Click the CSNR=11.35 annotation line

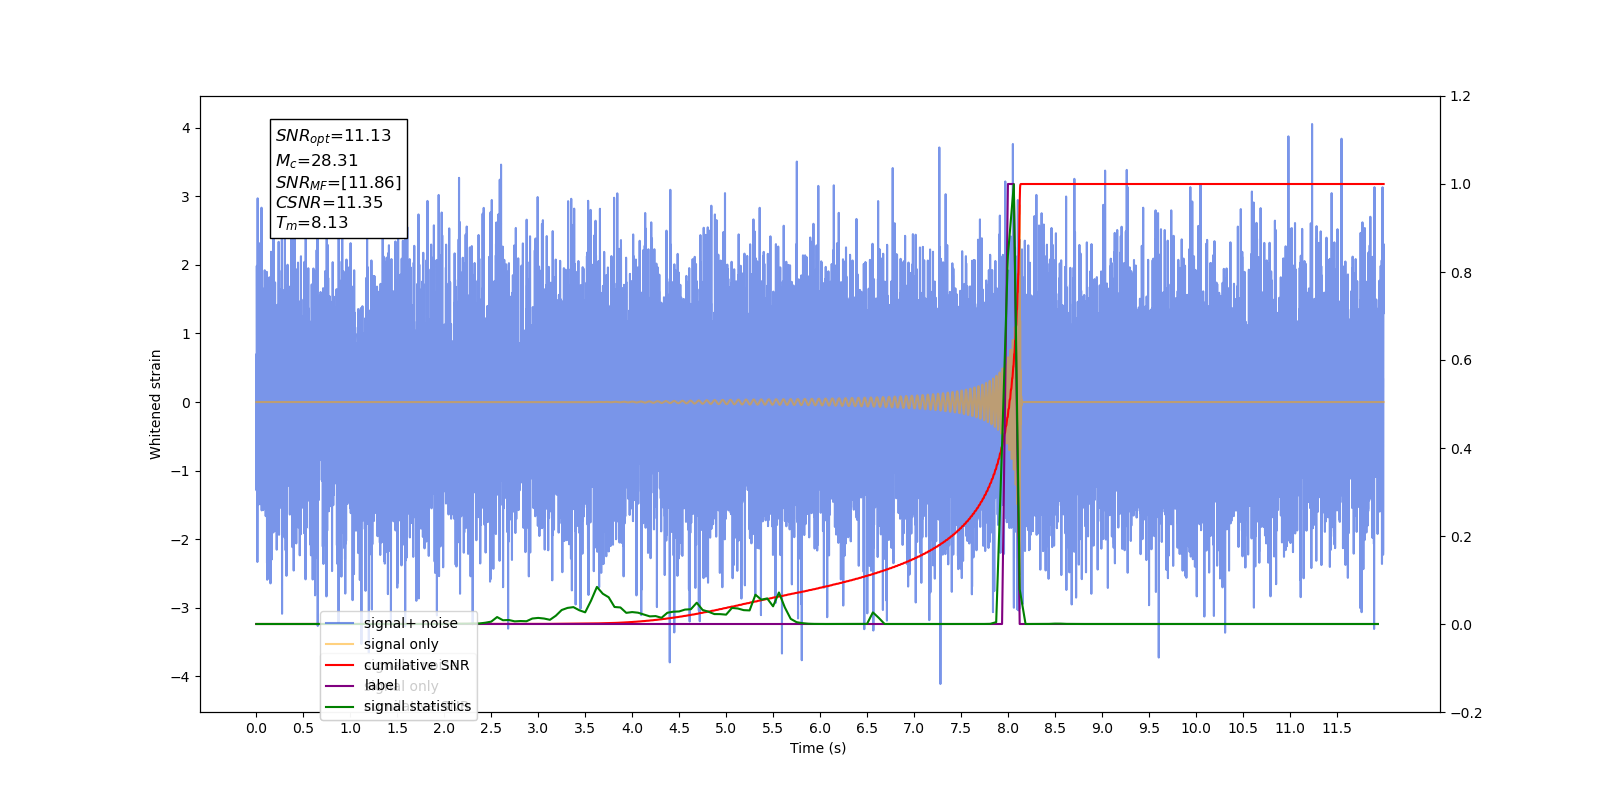(329, 202)
